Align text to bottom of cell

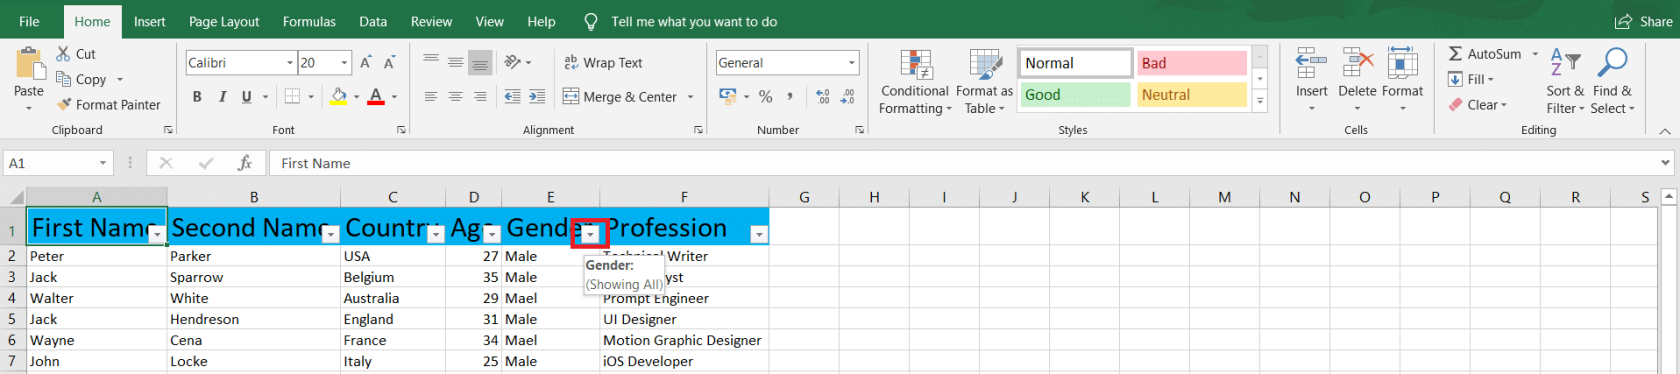point(480,62)
